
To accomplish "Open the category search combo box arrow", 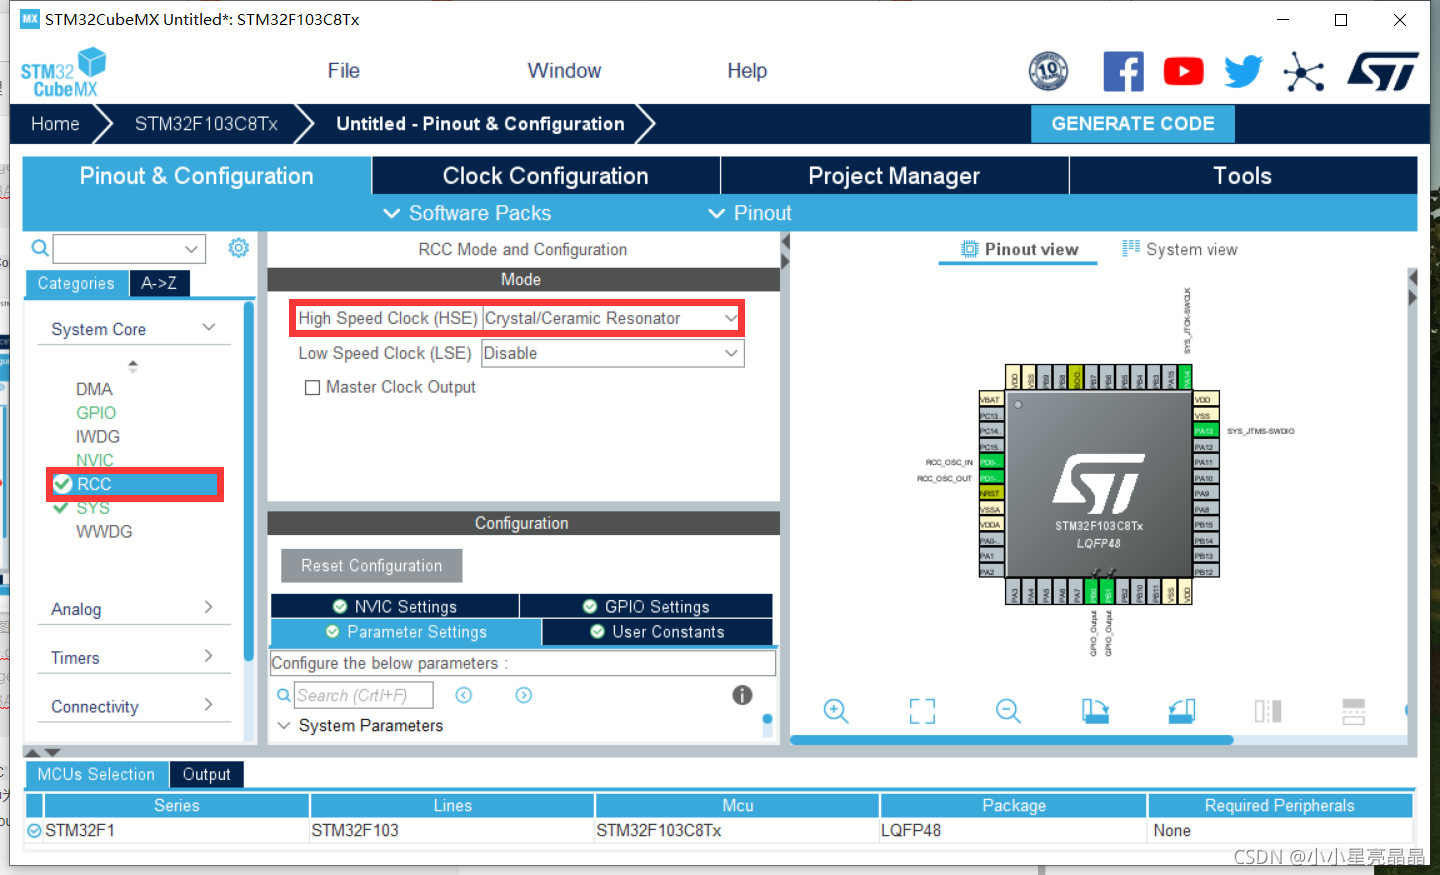I will [x=191, y=248].
